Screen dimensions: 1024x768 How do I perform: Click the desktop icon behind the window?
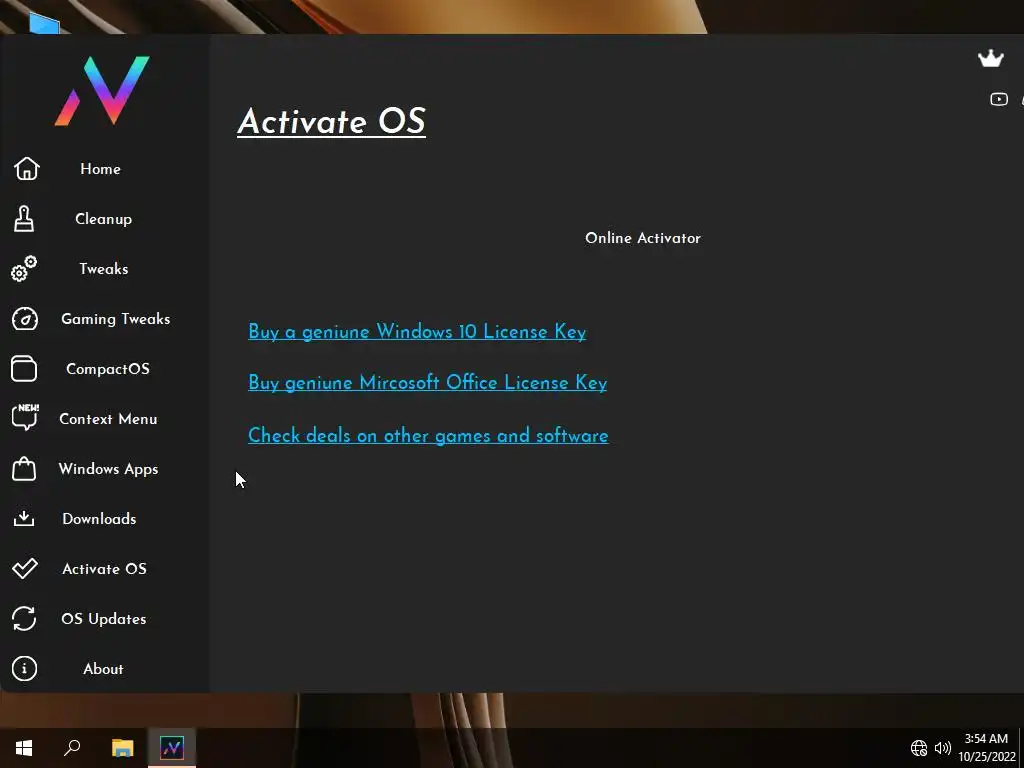click(x=44, y=23)
